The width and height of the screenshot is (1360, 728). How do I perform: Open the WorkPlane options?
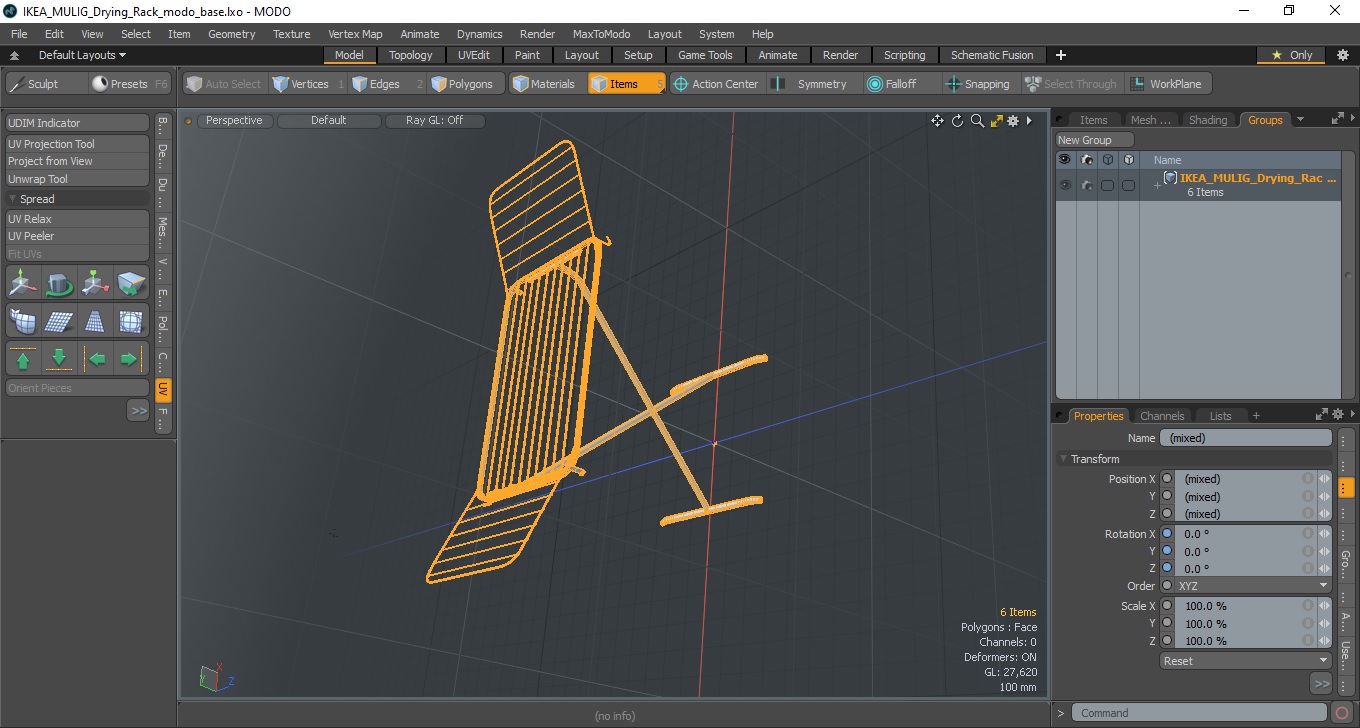(x=1168, y=84)
